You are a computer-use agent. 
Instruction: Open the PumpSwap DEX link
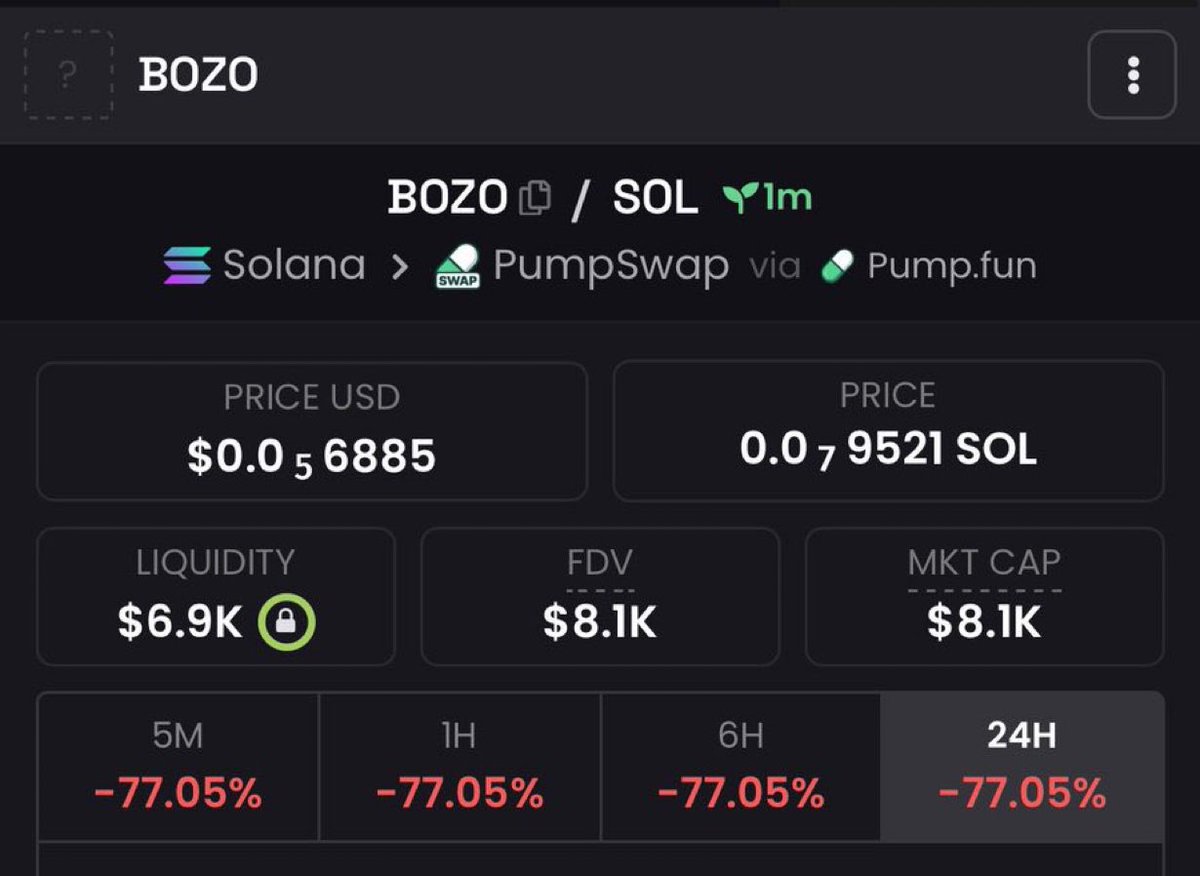tap(611, 266)
